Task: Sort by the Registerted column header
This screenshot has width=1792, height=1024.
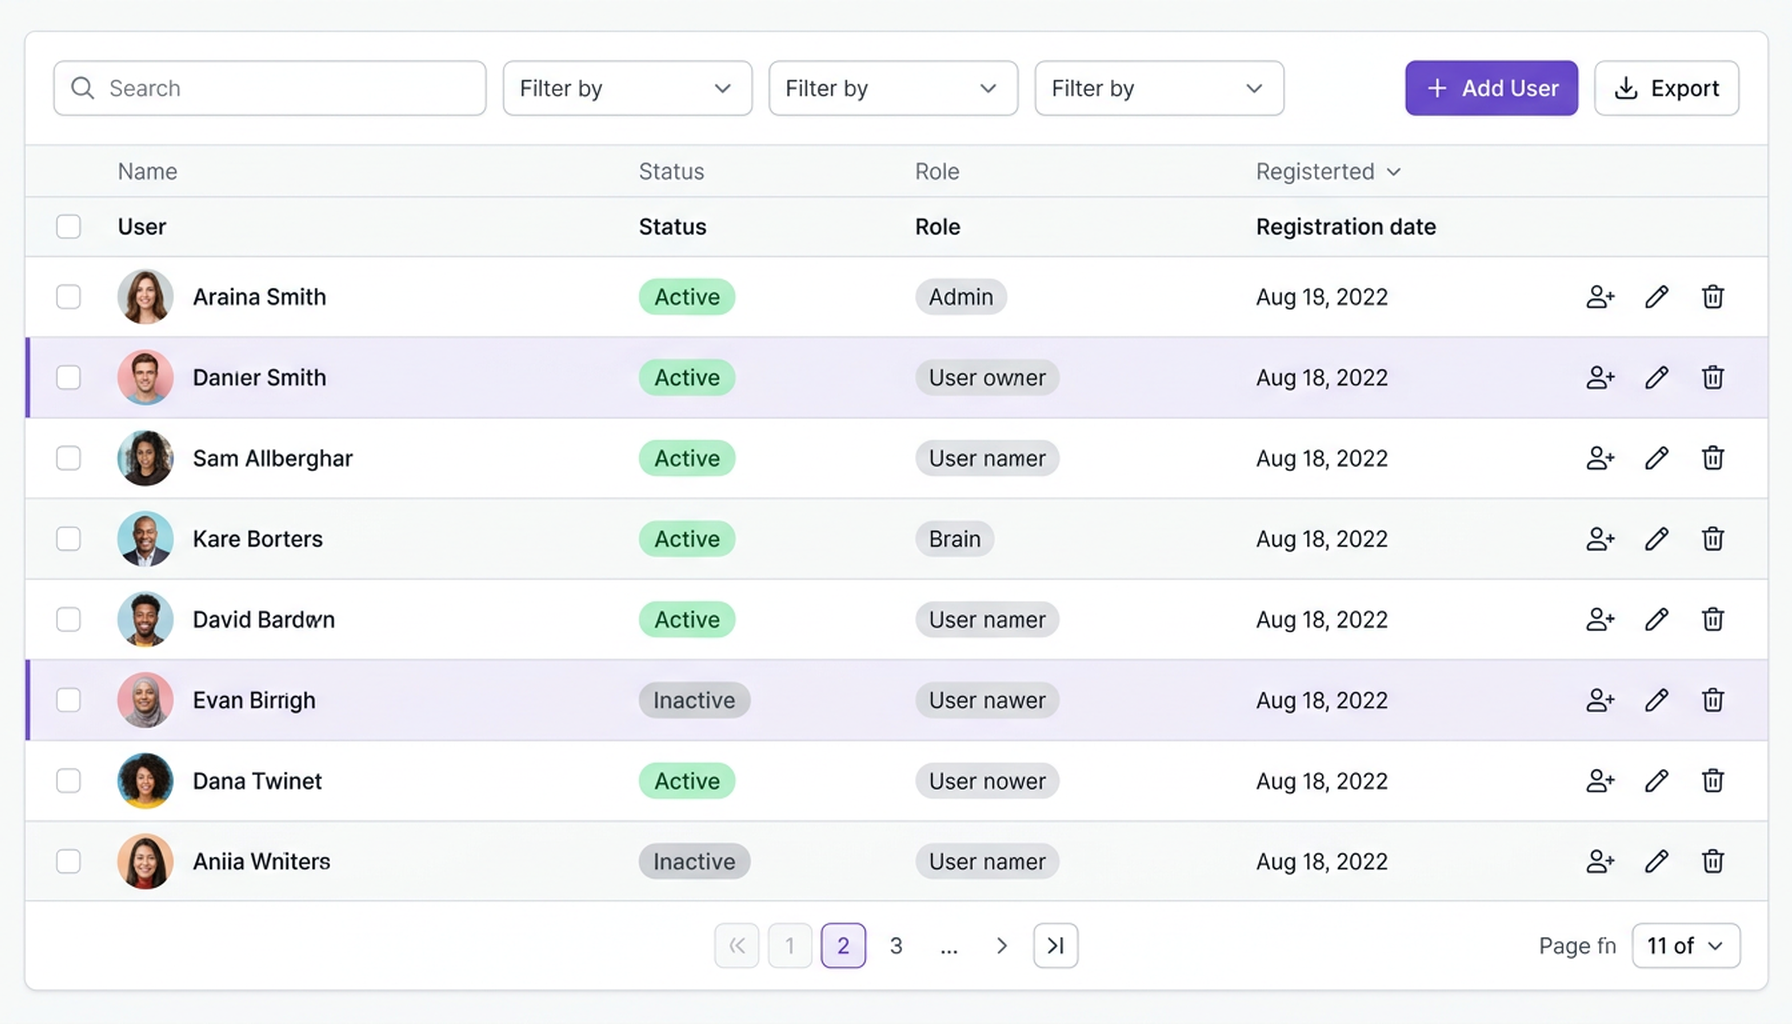Action: click(x=1327, y=172)
